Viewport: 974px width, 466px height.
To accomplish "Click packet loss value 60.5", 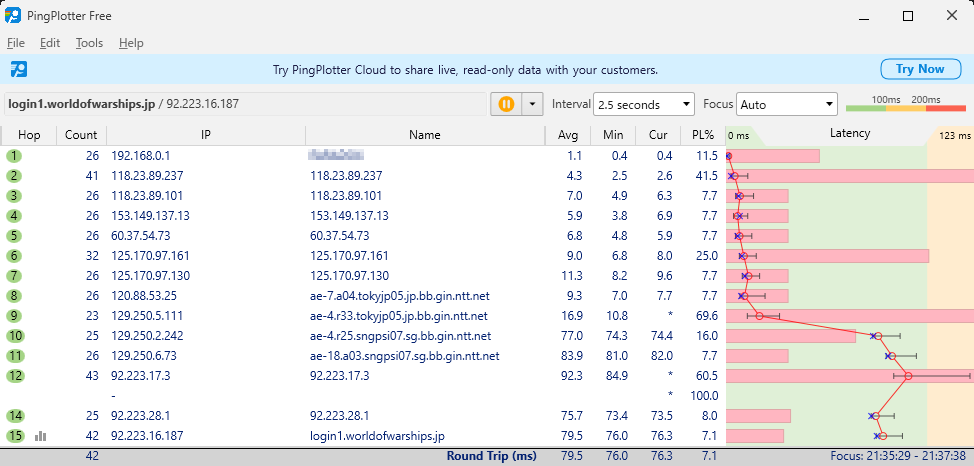I will click(x=707, y=376).
